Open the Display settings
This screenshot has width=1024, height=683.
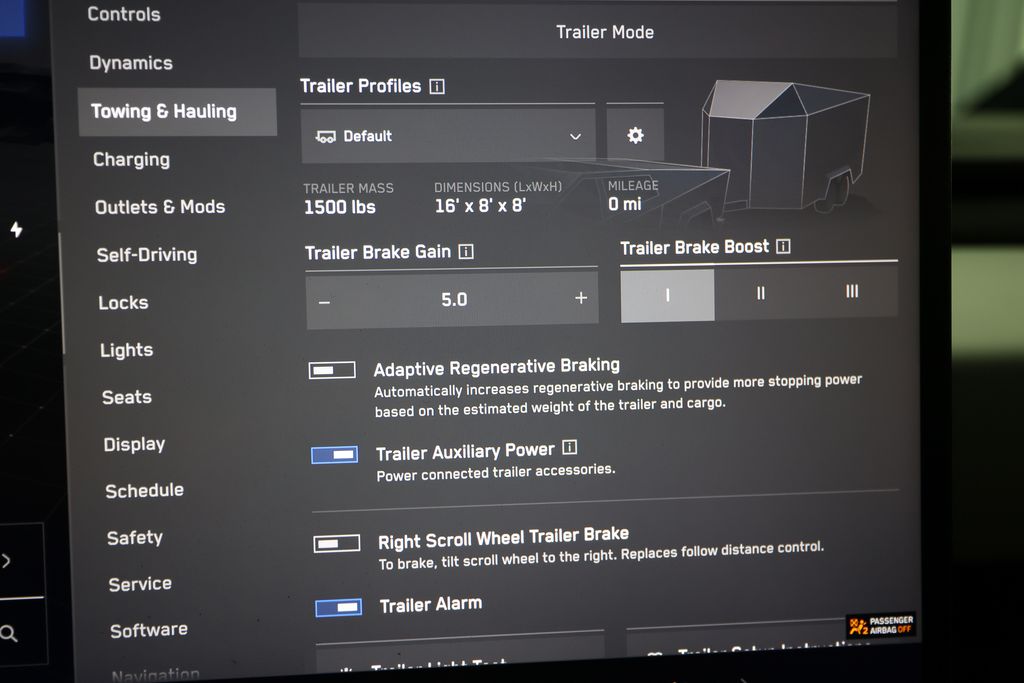(135, 444)
